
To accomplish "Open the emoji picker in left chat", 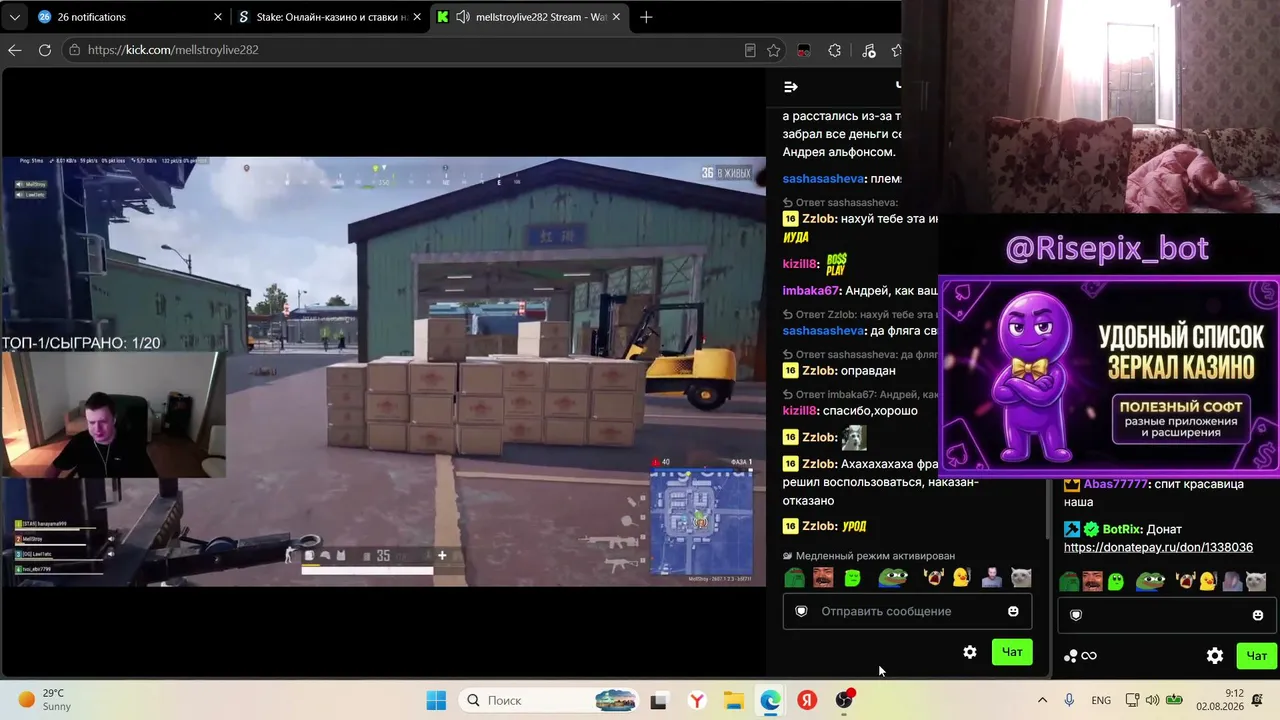I will coord(1013,611).
